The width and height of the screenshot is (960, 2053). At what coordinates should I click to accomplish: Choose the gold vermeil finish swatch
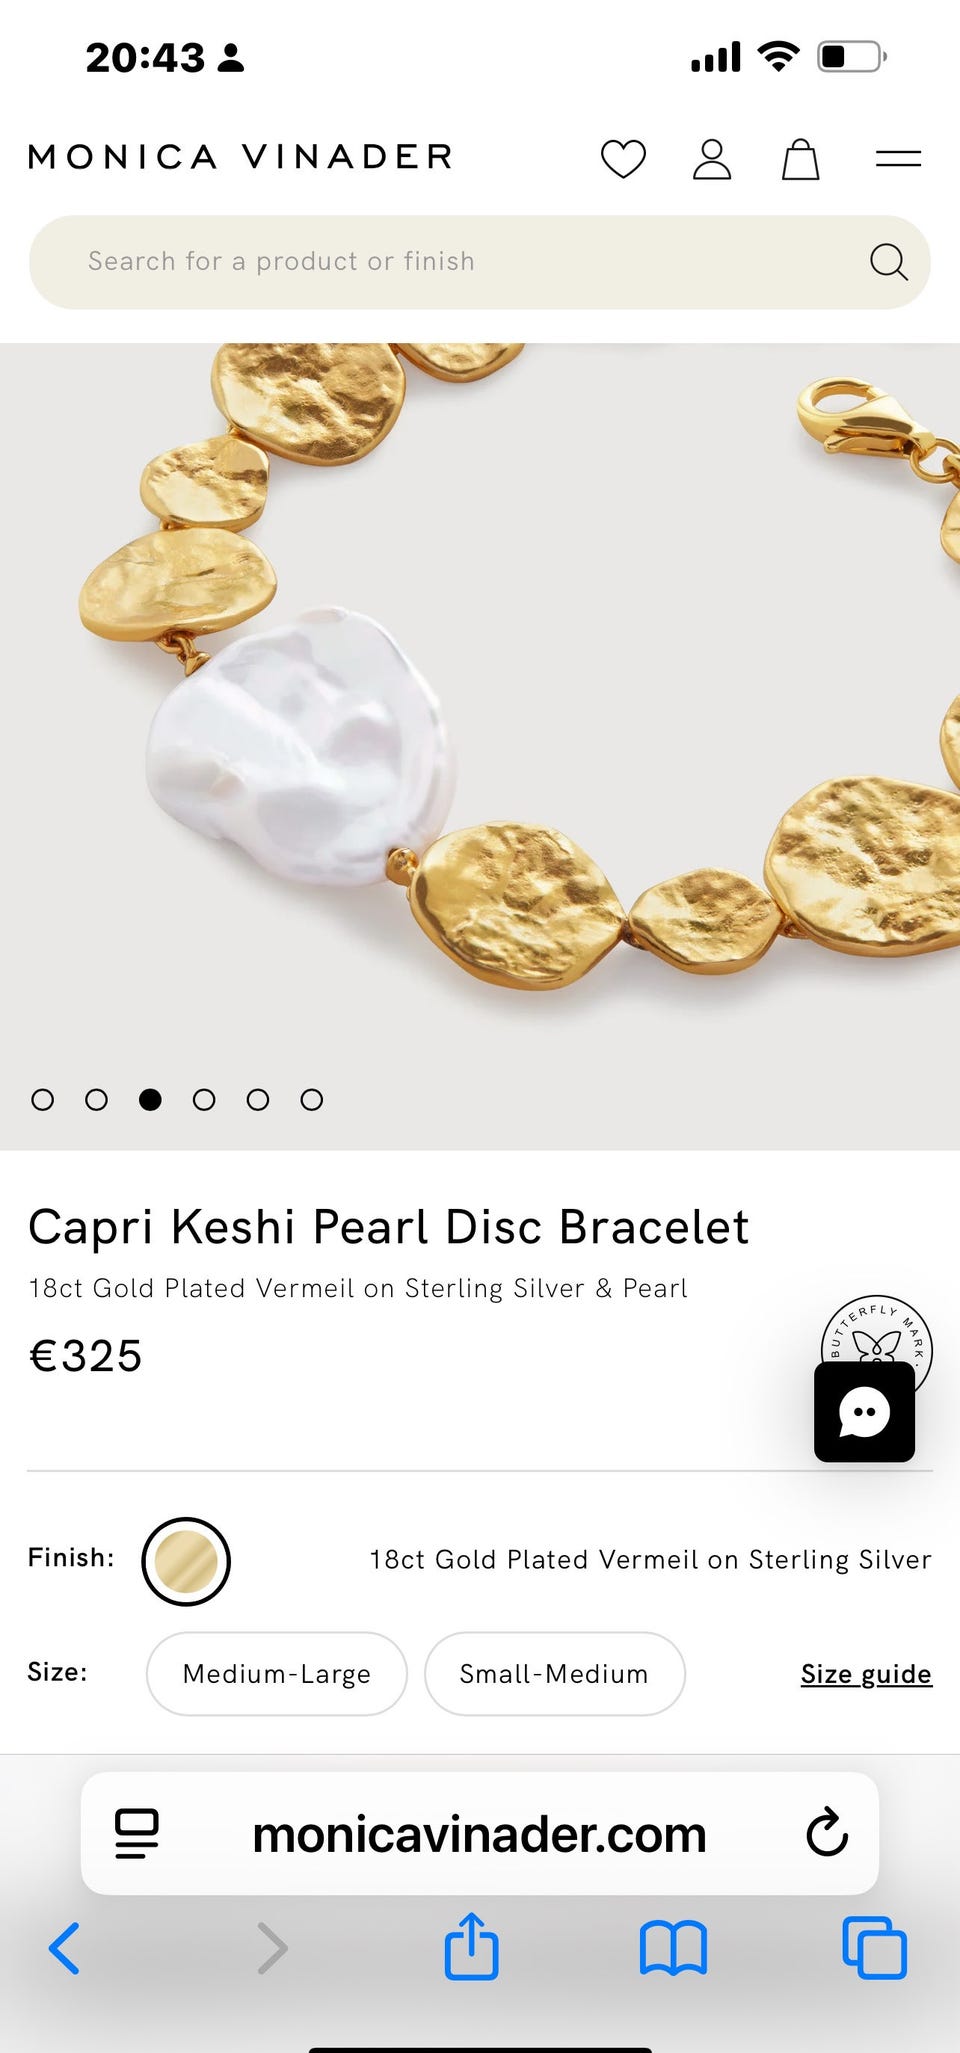point(186,1562)
